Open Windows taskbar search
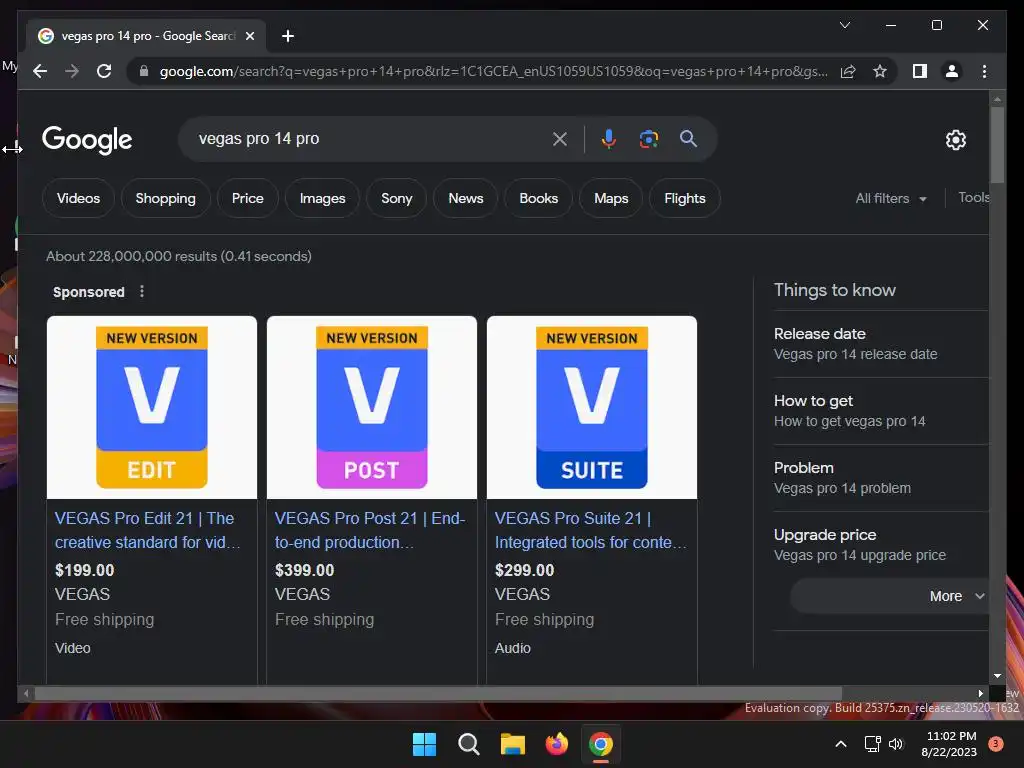 [x=469, y=744]
